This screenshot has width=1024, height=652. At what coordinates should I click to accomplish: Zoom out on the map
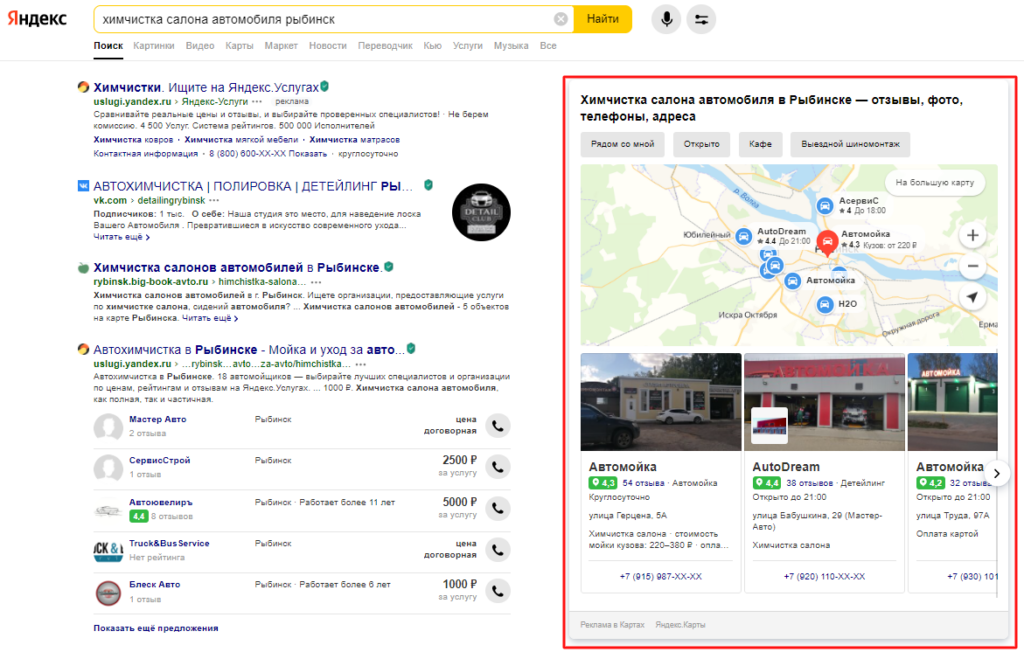973,267
